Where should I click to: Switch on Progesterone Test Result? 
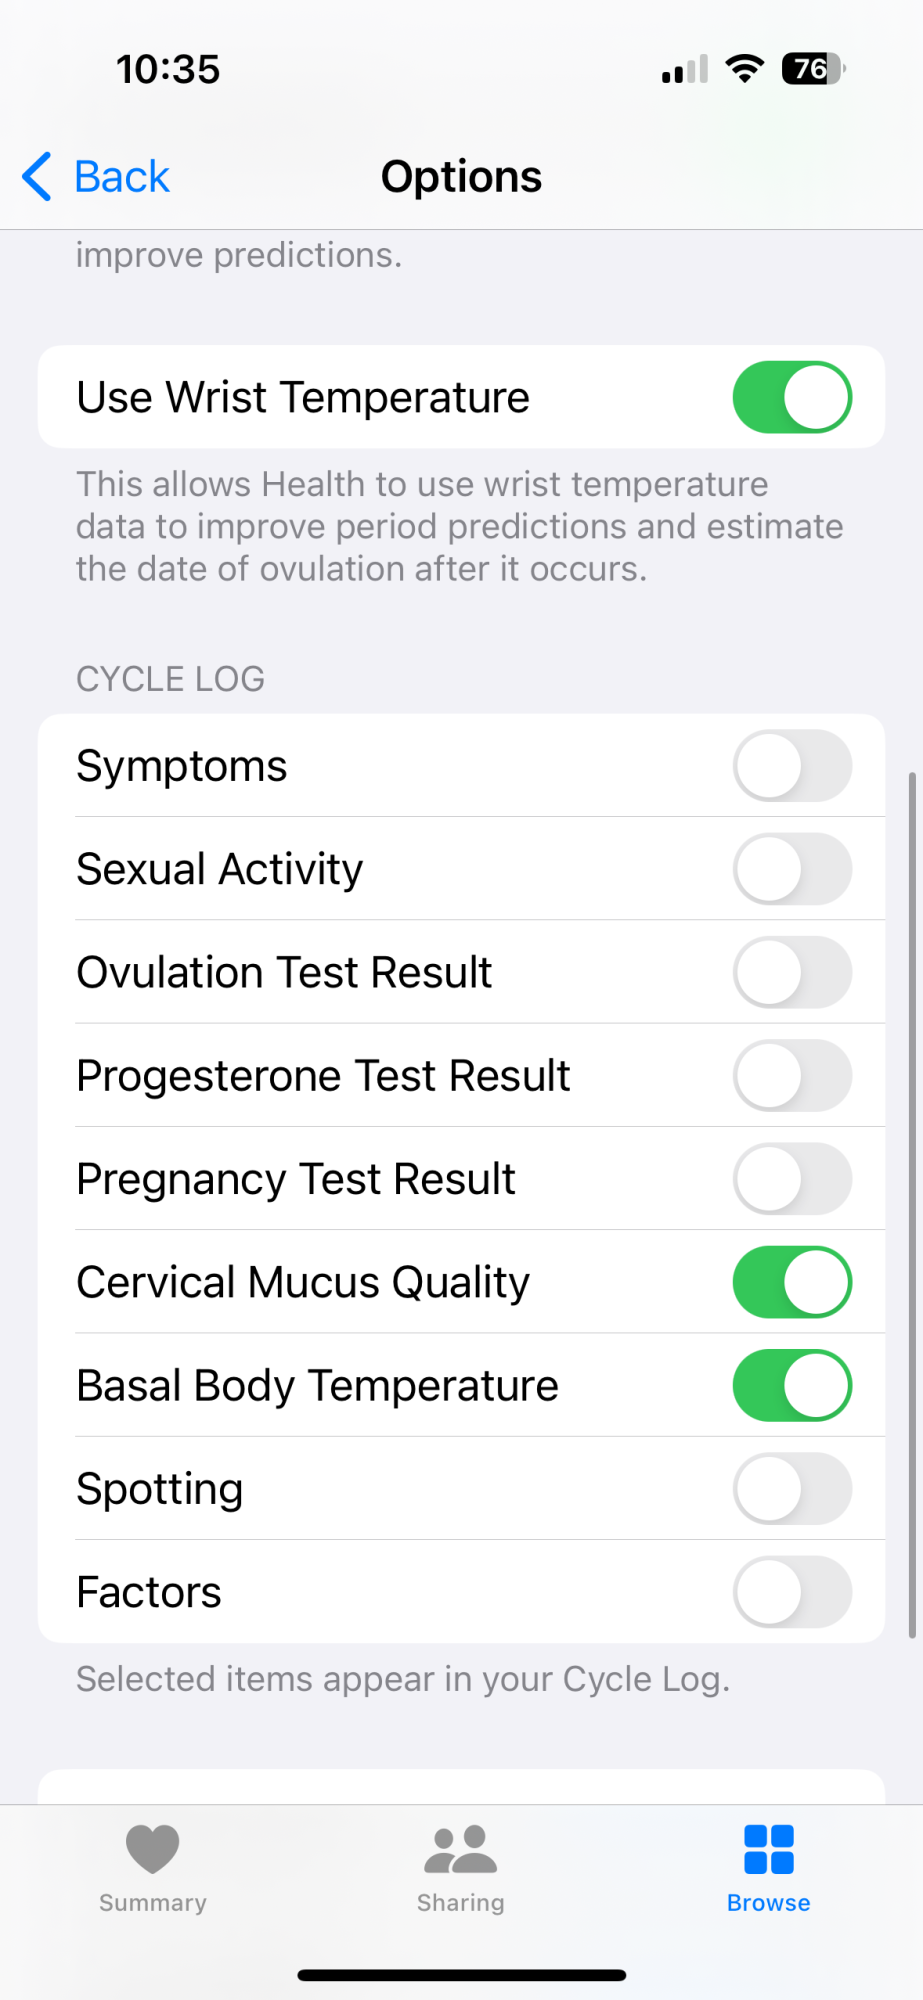(792, 1076)
